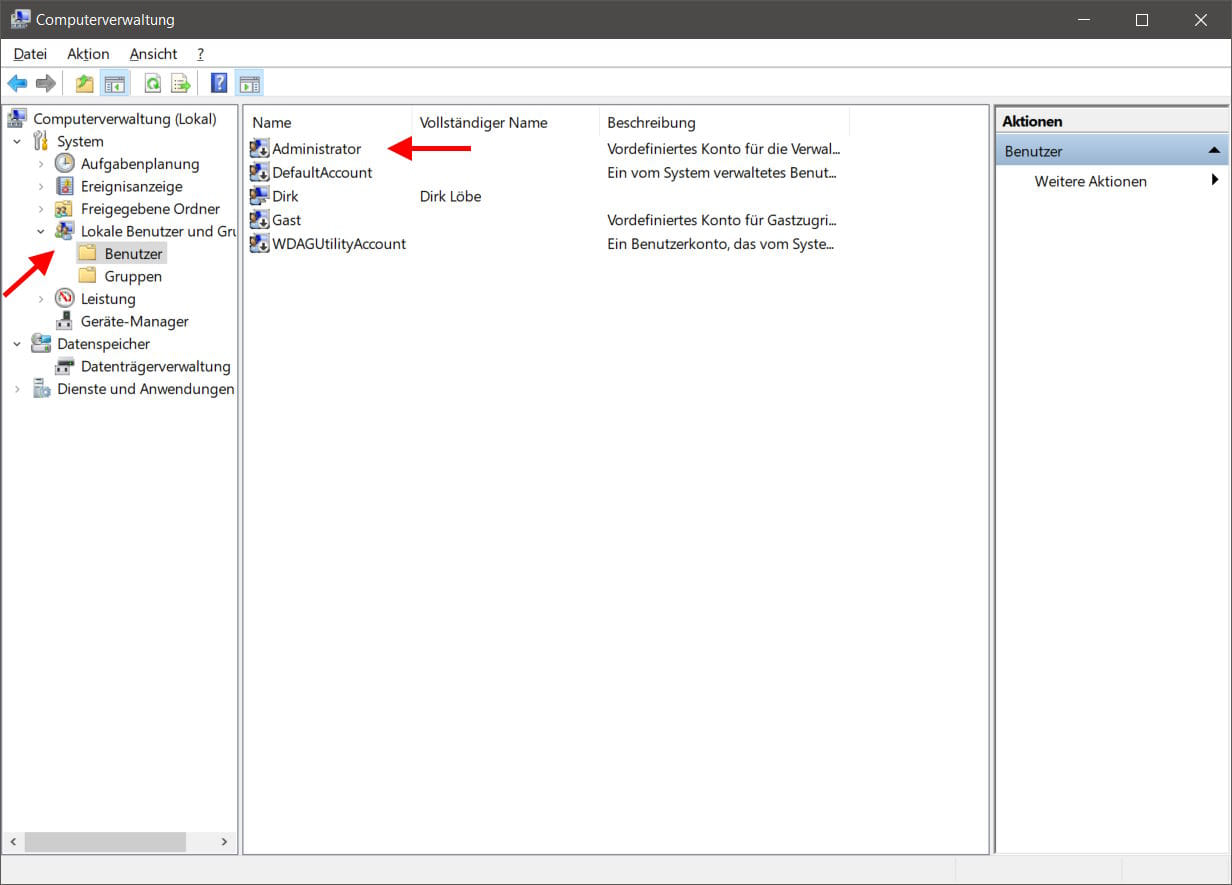Collapse the Datenspeicher node
Screen dimensions: 1232x885
[17, 344]
